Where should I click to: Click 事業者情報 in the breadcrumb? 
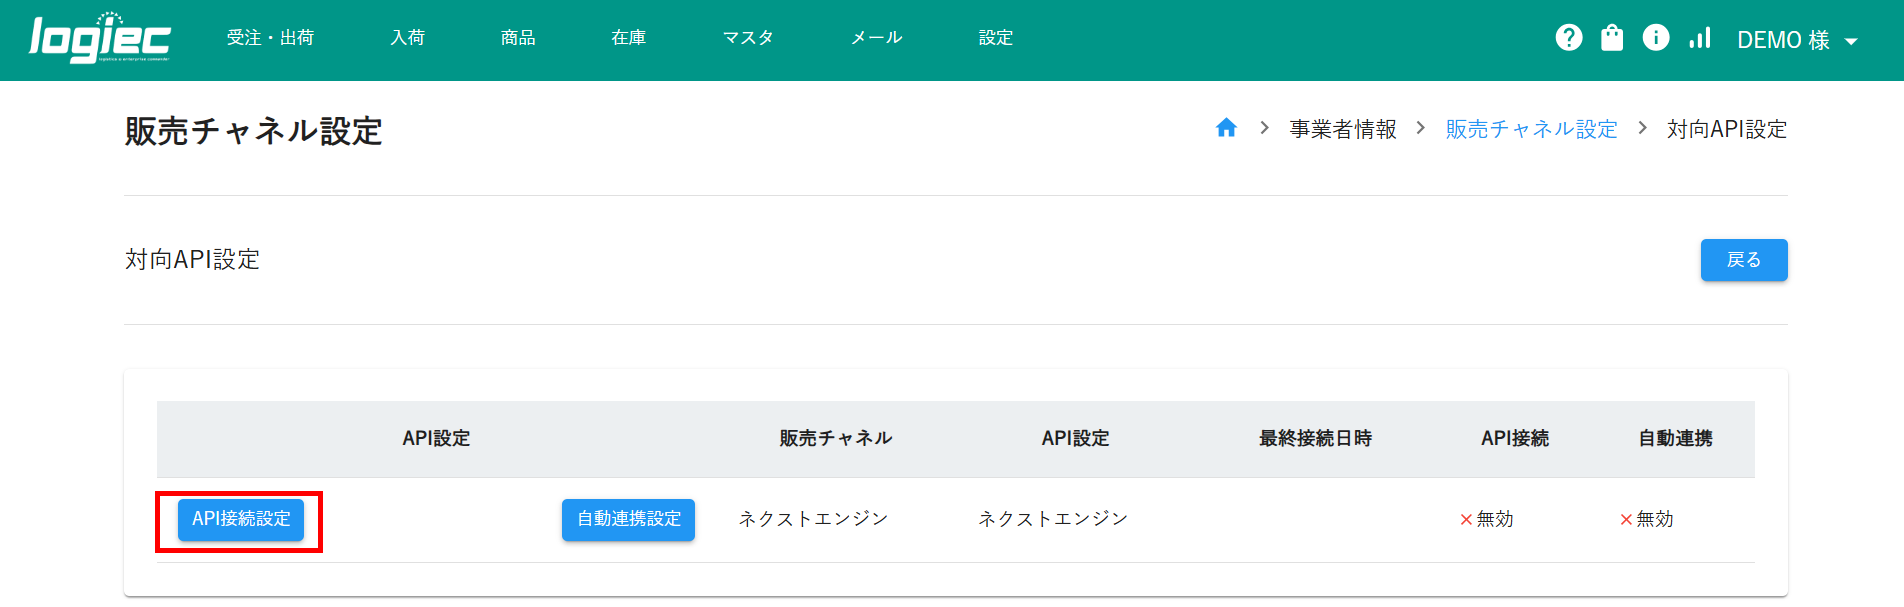(x=1342, y=129)
